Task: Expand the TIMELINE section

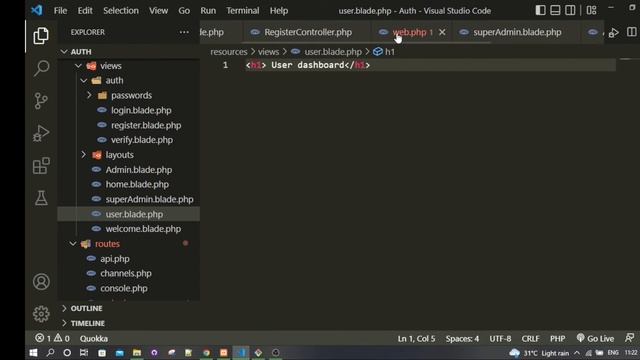Action: (x=88, y=323)
